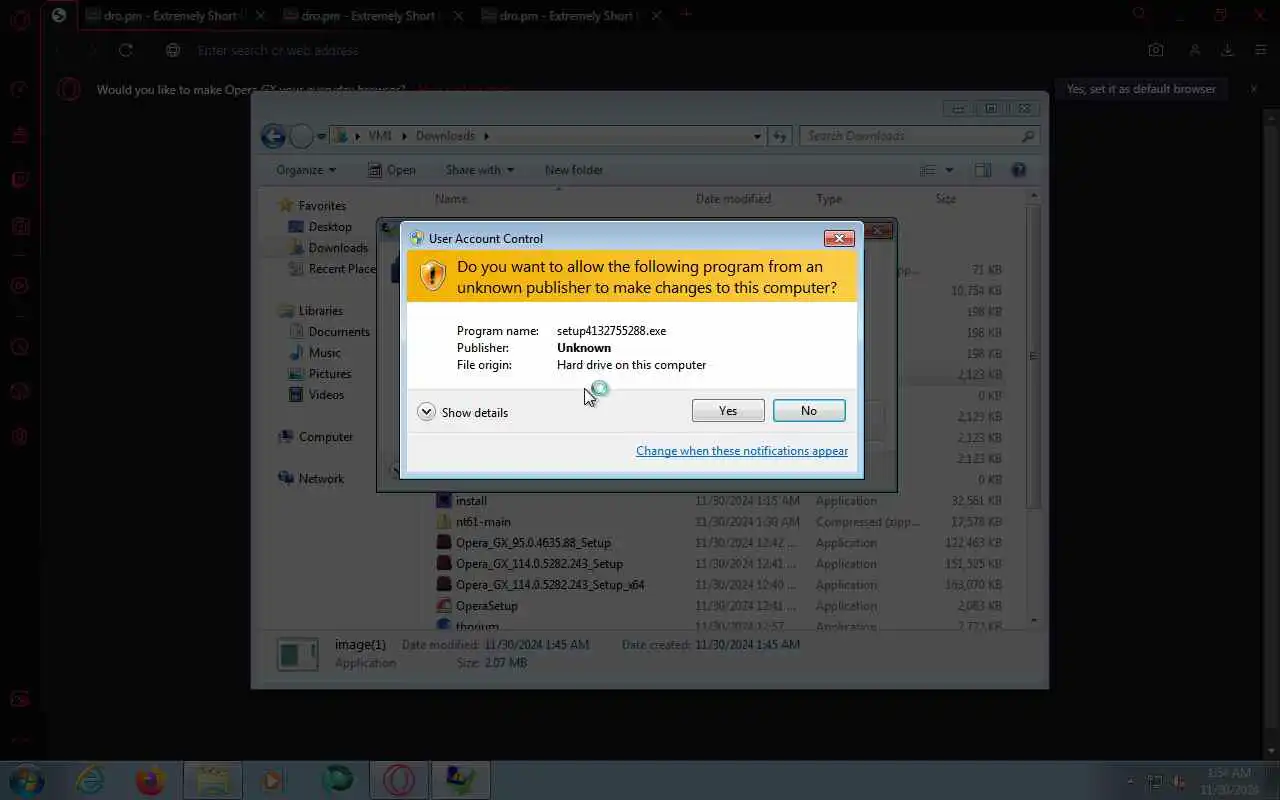
Task: Dismiss the Opera default browser banner
Action: 1253,89
